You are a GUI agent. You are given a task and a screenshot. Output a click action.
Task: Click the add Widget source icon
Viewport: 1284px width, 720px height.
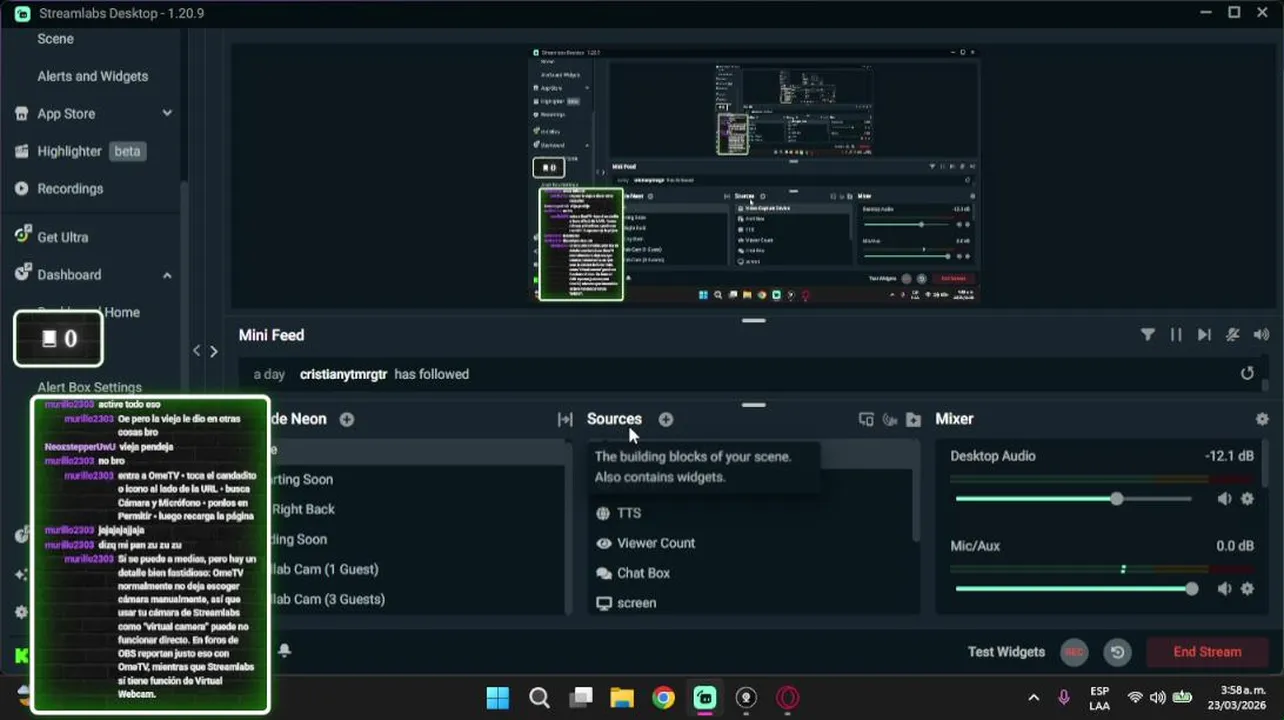(x=866, y=420)
